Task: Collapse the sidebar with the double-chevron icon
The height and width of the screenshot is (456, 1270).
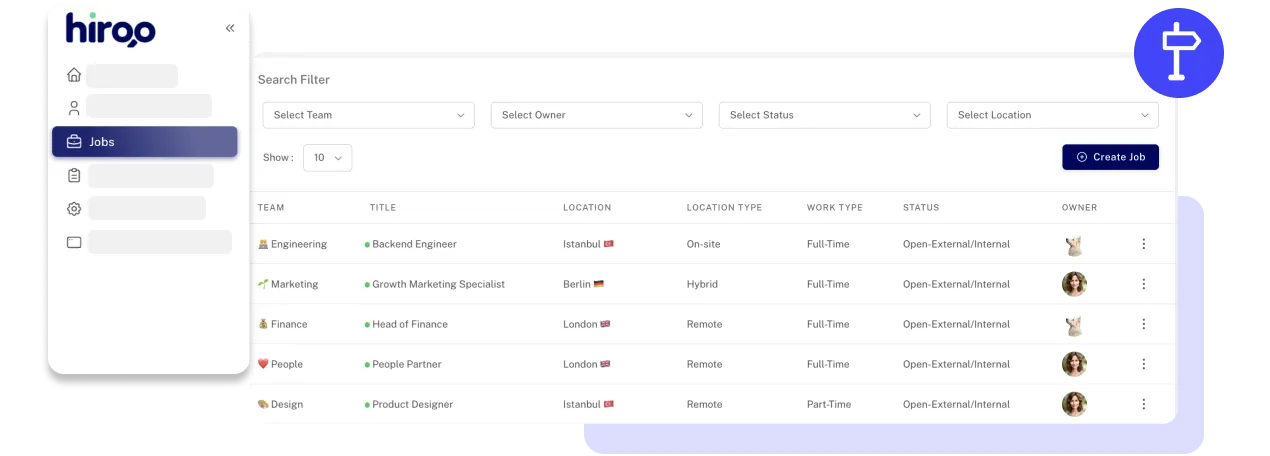Action: pyautogui.click(x=230, y=28)
